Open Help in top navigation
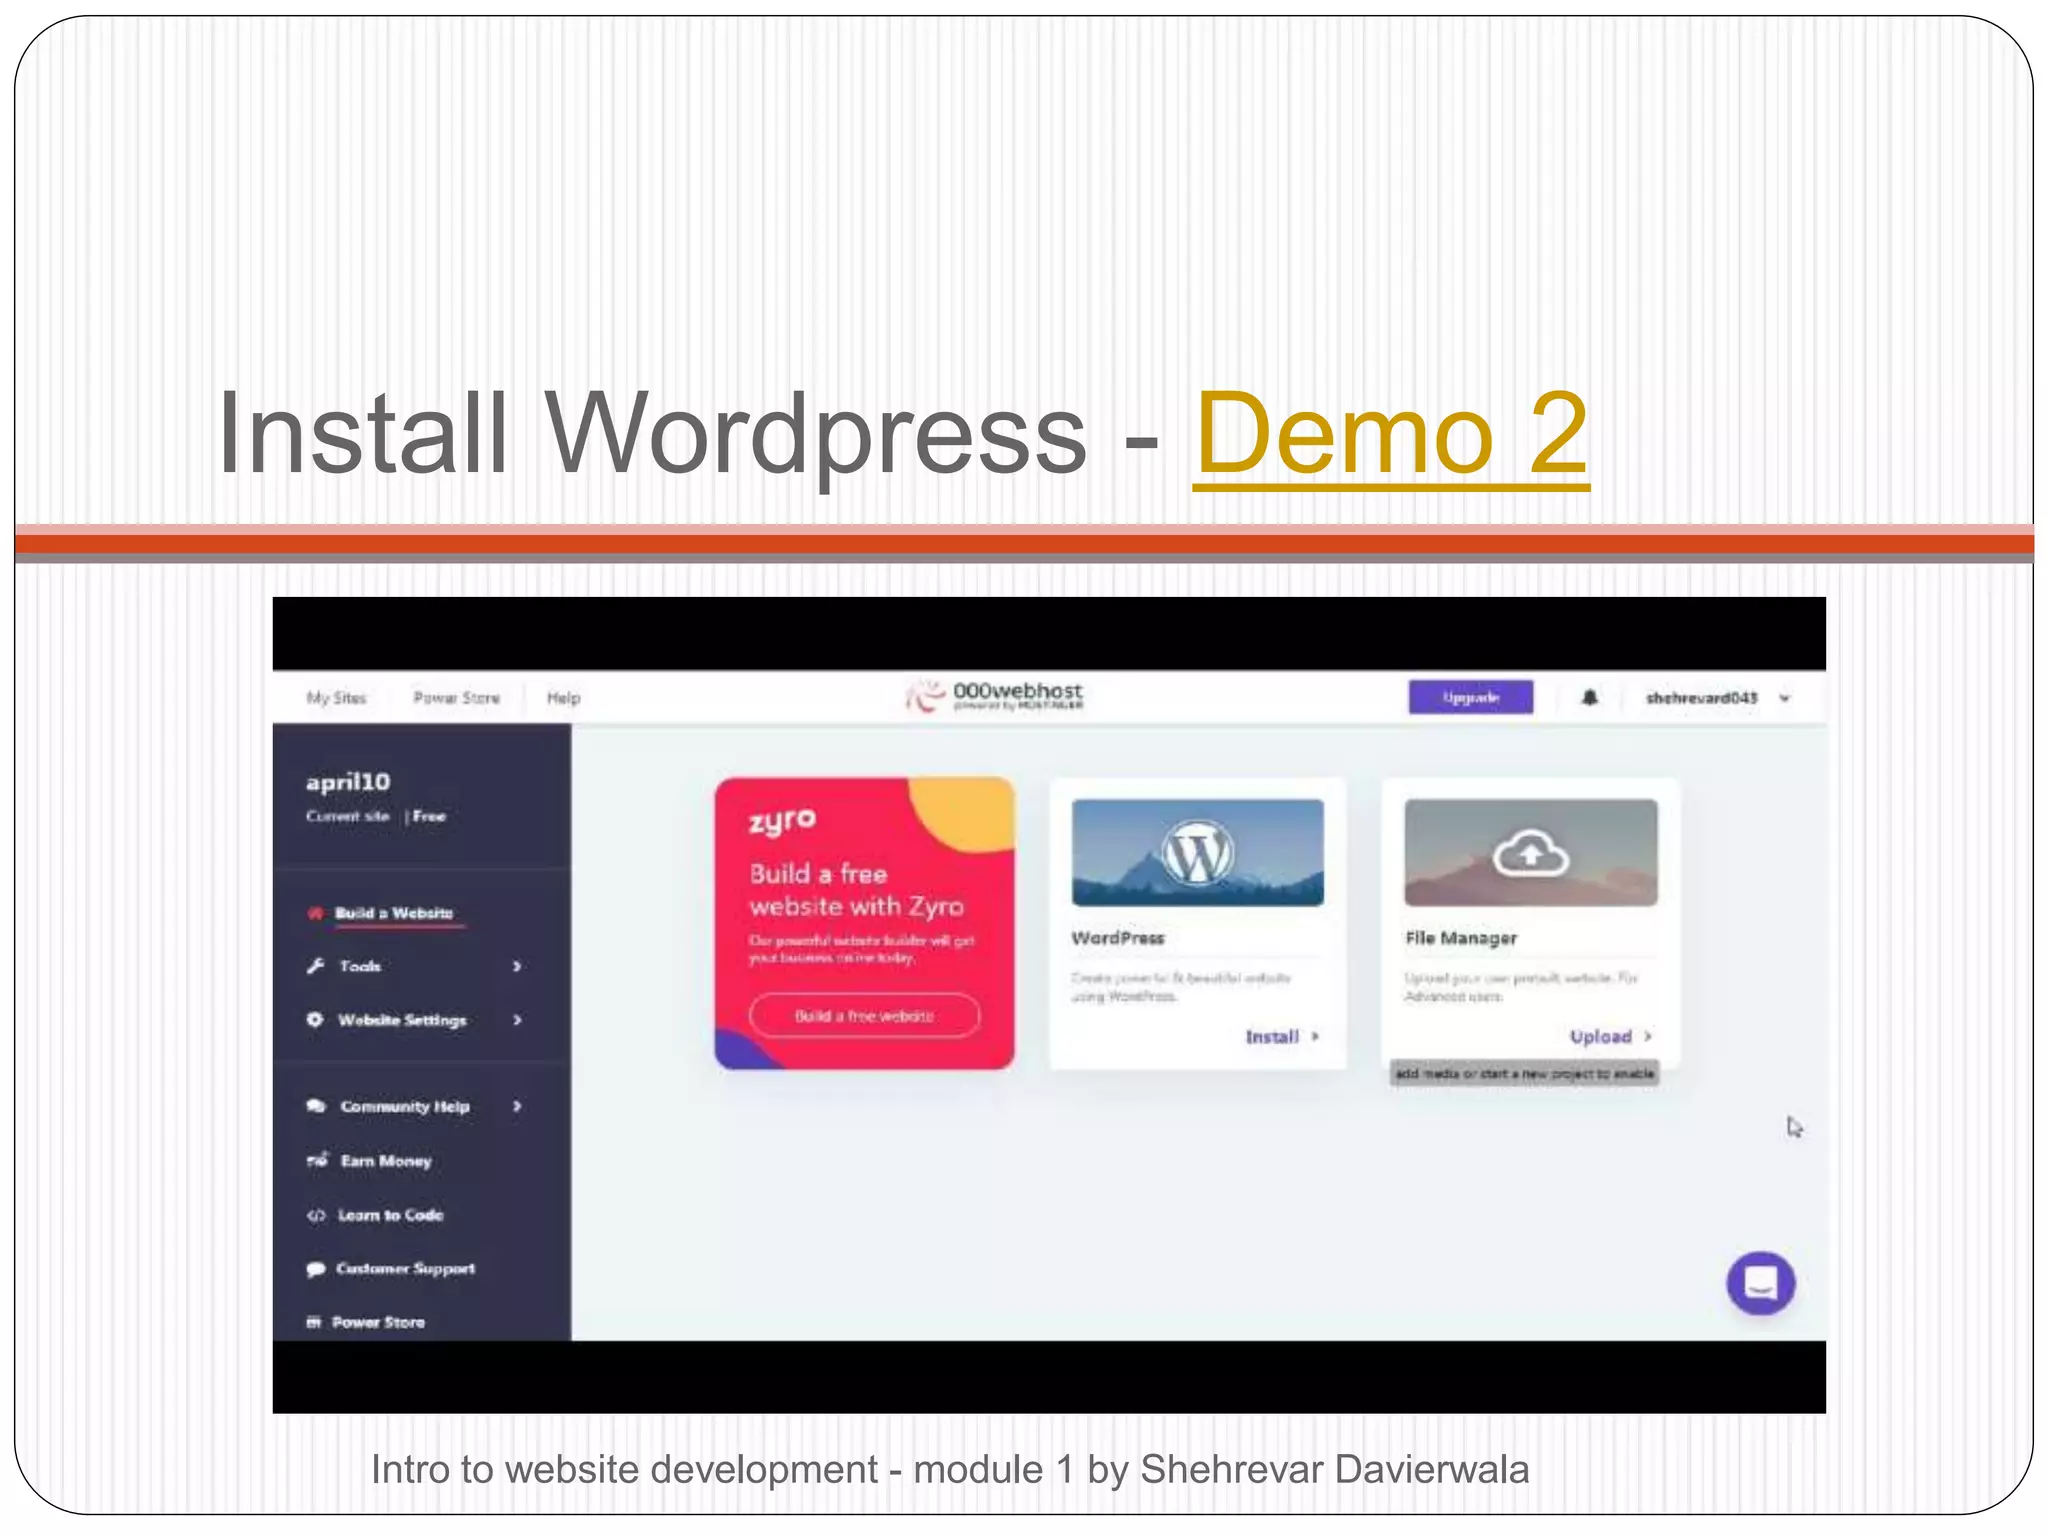This screenshot has width=2048, height=1536. click(563, 698)
